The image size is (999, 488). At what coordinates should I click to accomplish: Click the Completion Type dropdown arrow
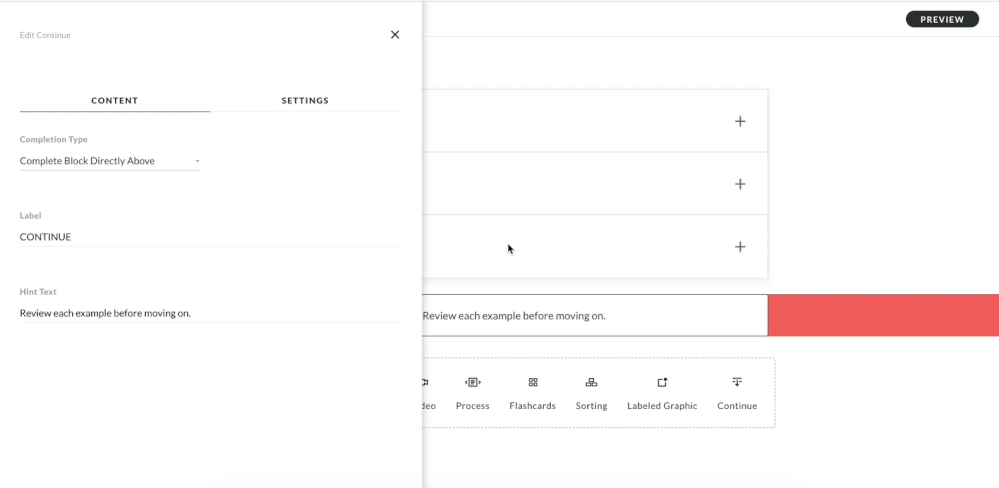[x=197, y=161]
